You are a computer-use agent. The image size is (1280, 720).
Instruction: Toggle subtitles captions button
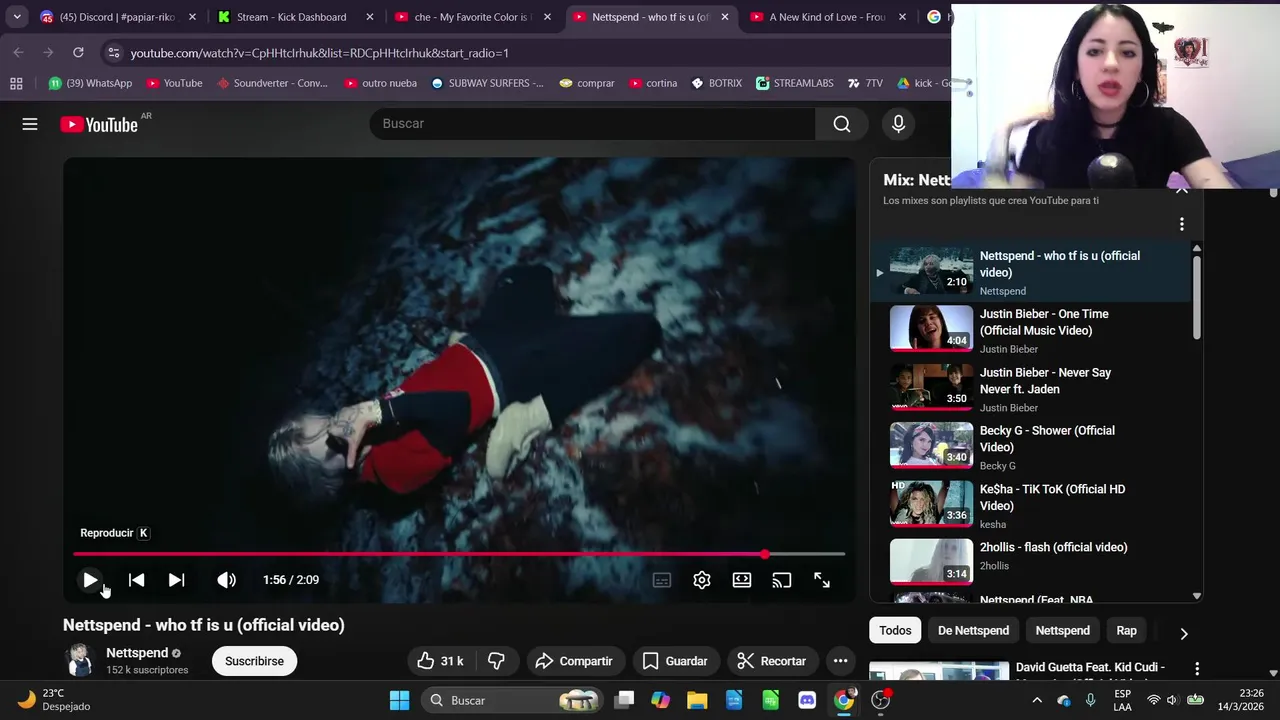(x=662, y=580)
